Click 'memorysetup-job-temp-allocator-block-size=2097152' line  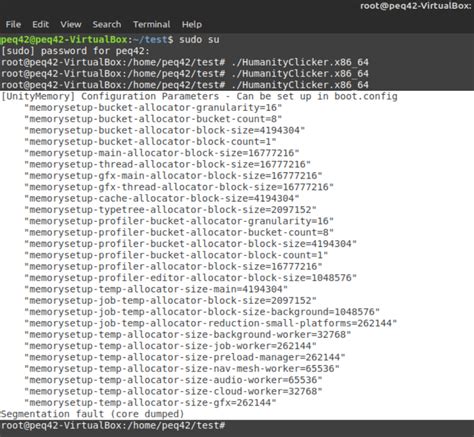[x=170, y=300]
